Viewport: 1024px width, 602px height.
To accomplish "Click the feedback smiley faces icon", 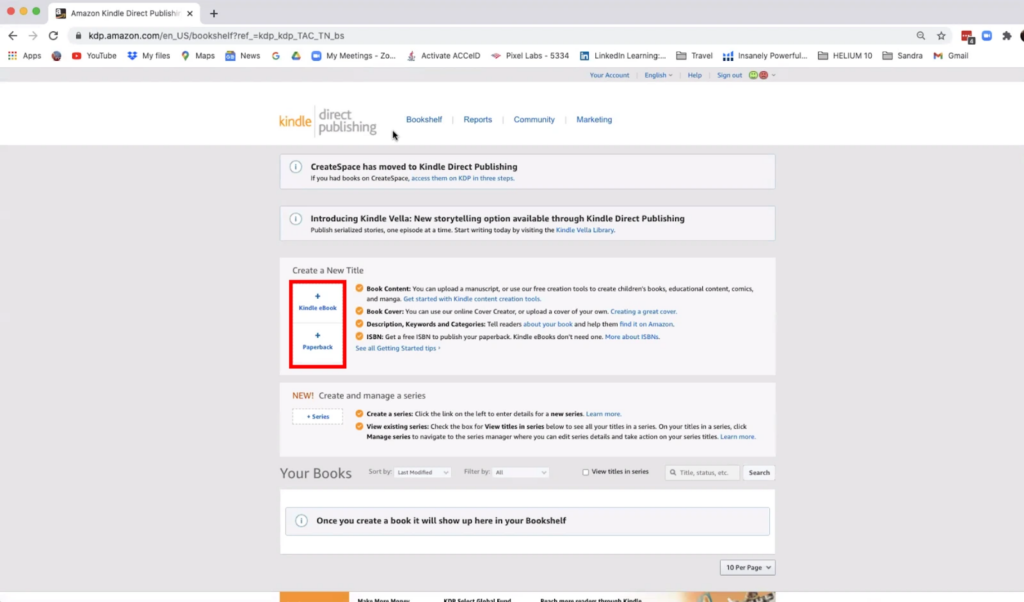I will pos(758,75).
